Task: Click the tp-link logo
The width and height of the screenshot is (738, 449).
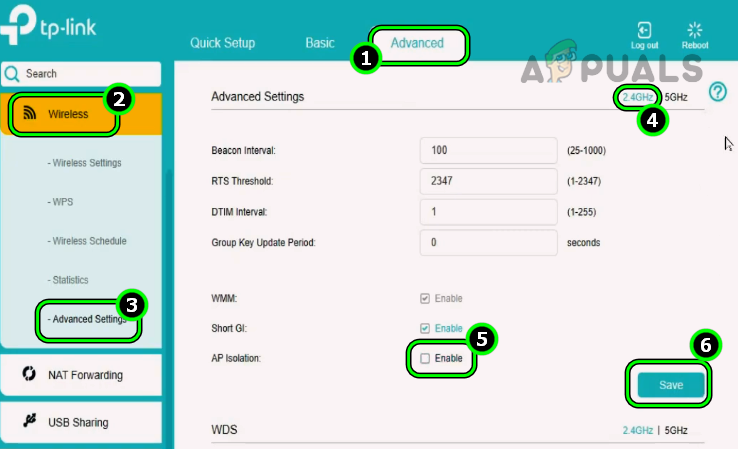Action: pos(48,25)
